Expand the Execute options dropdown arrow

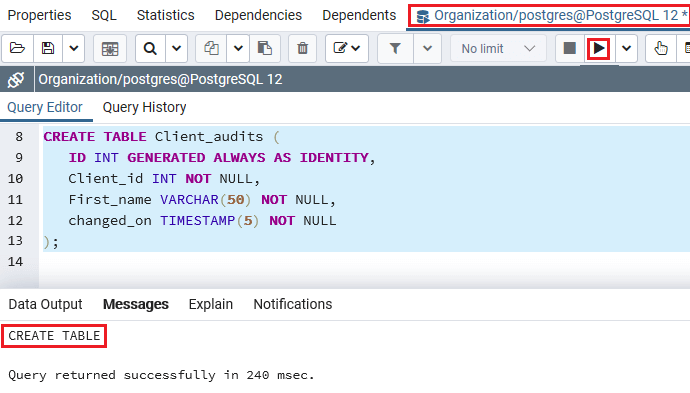coord(626,48)
